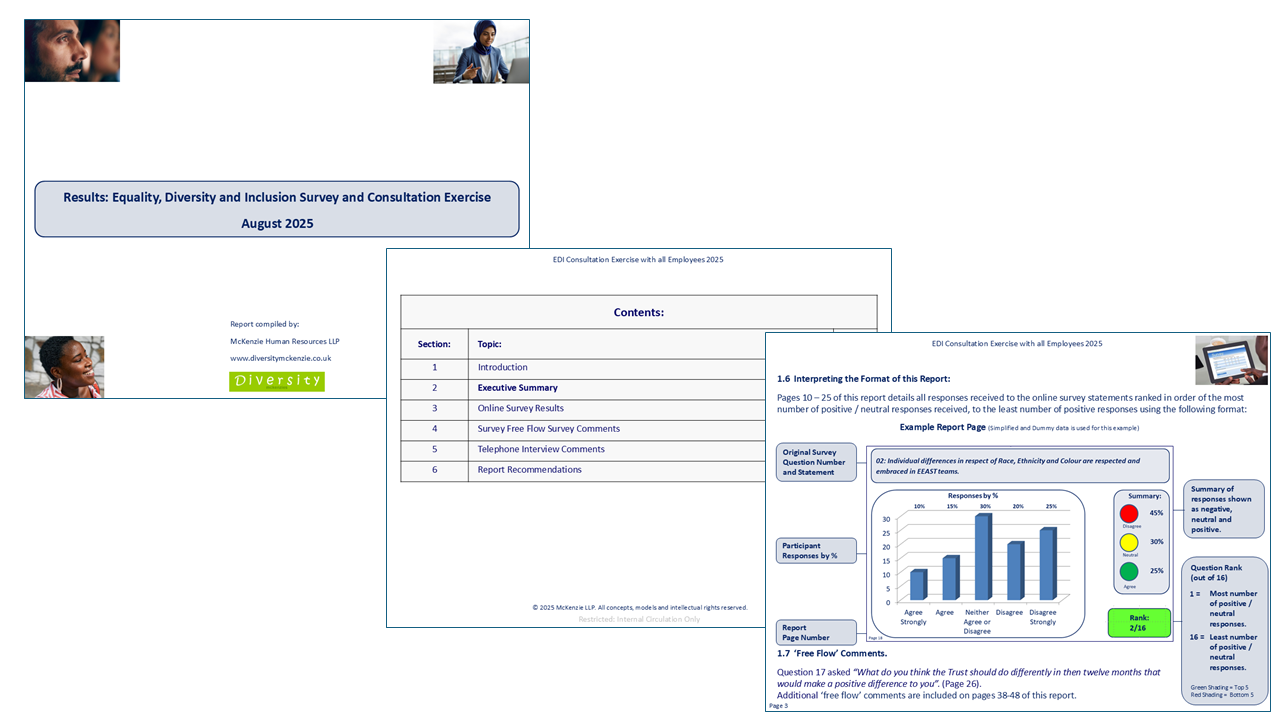
Task: Click the tablet device photo
Action: (x=1231, y=360)
